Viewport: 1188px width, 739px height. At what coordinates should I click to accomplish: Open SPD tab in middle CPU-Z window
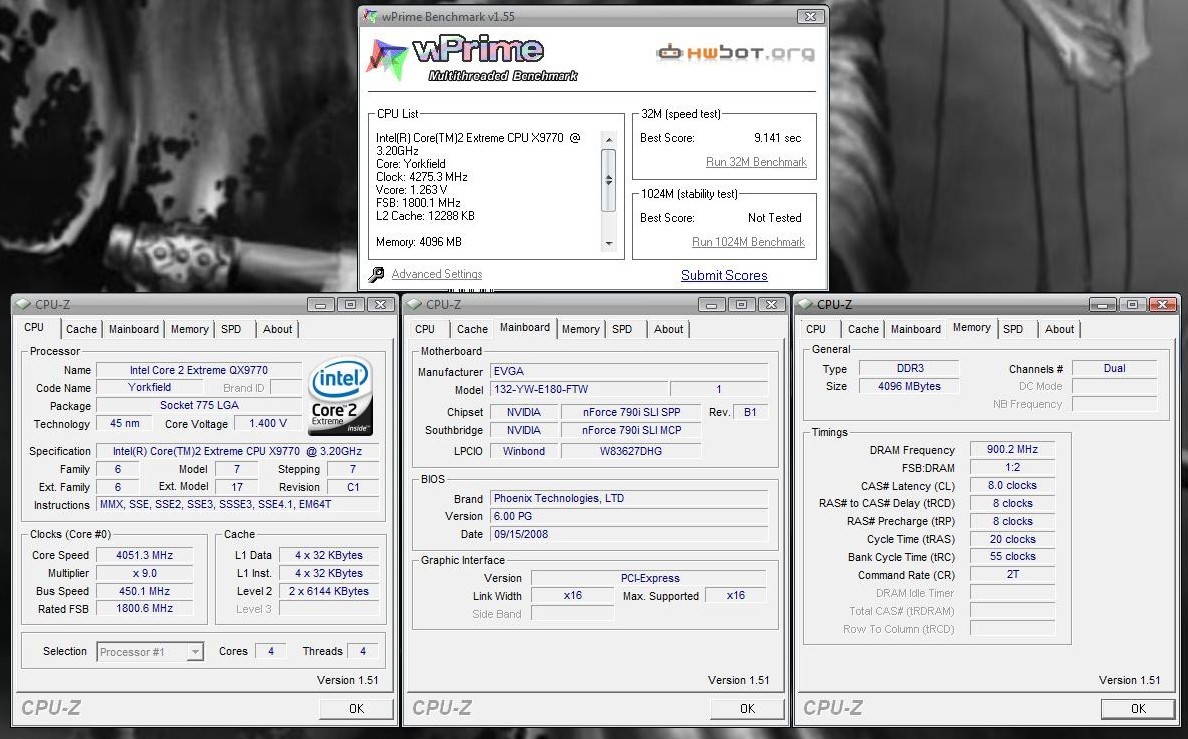622,329
